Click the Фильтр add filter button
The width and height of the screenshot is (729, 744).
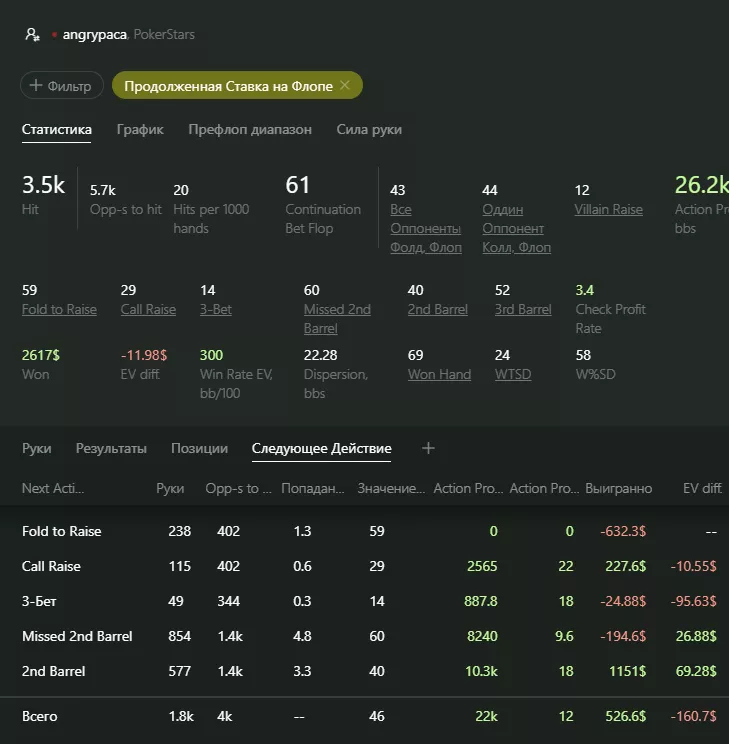coord(62,86)
